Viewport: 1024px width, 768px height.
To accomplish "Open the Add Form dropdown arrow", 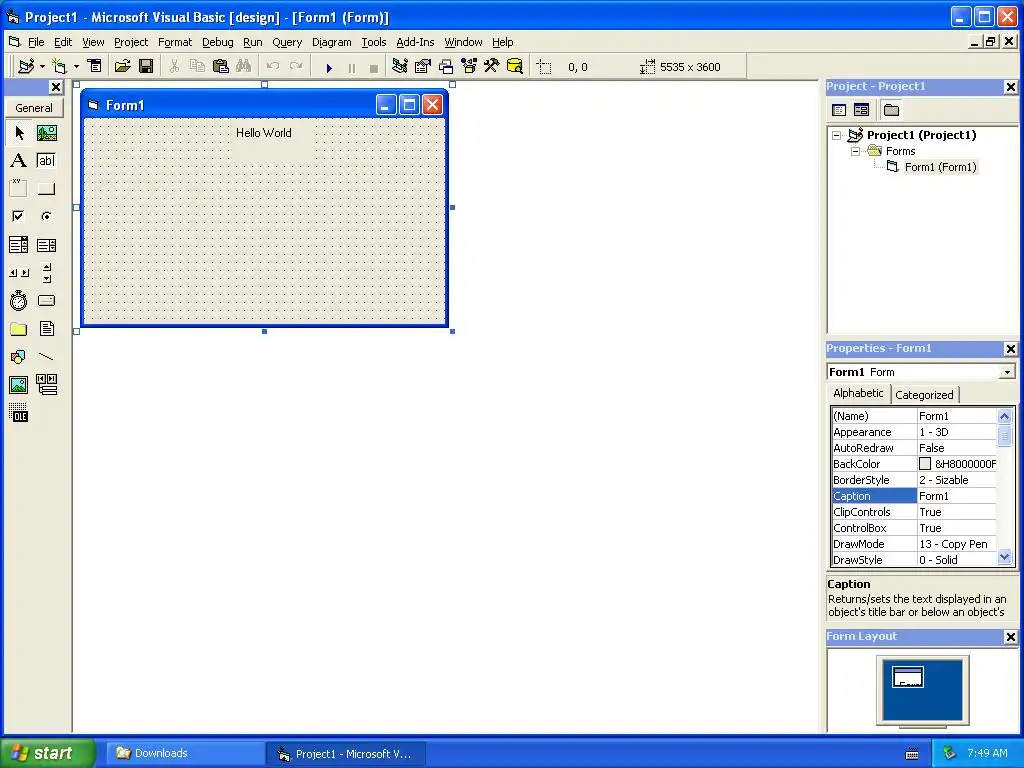I will [x=76, y=67].
